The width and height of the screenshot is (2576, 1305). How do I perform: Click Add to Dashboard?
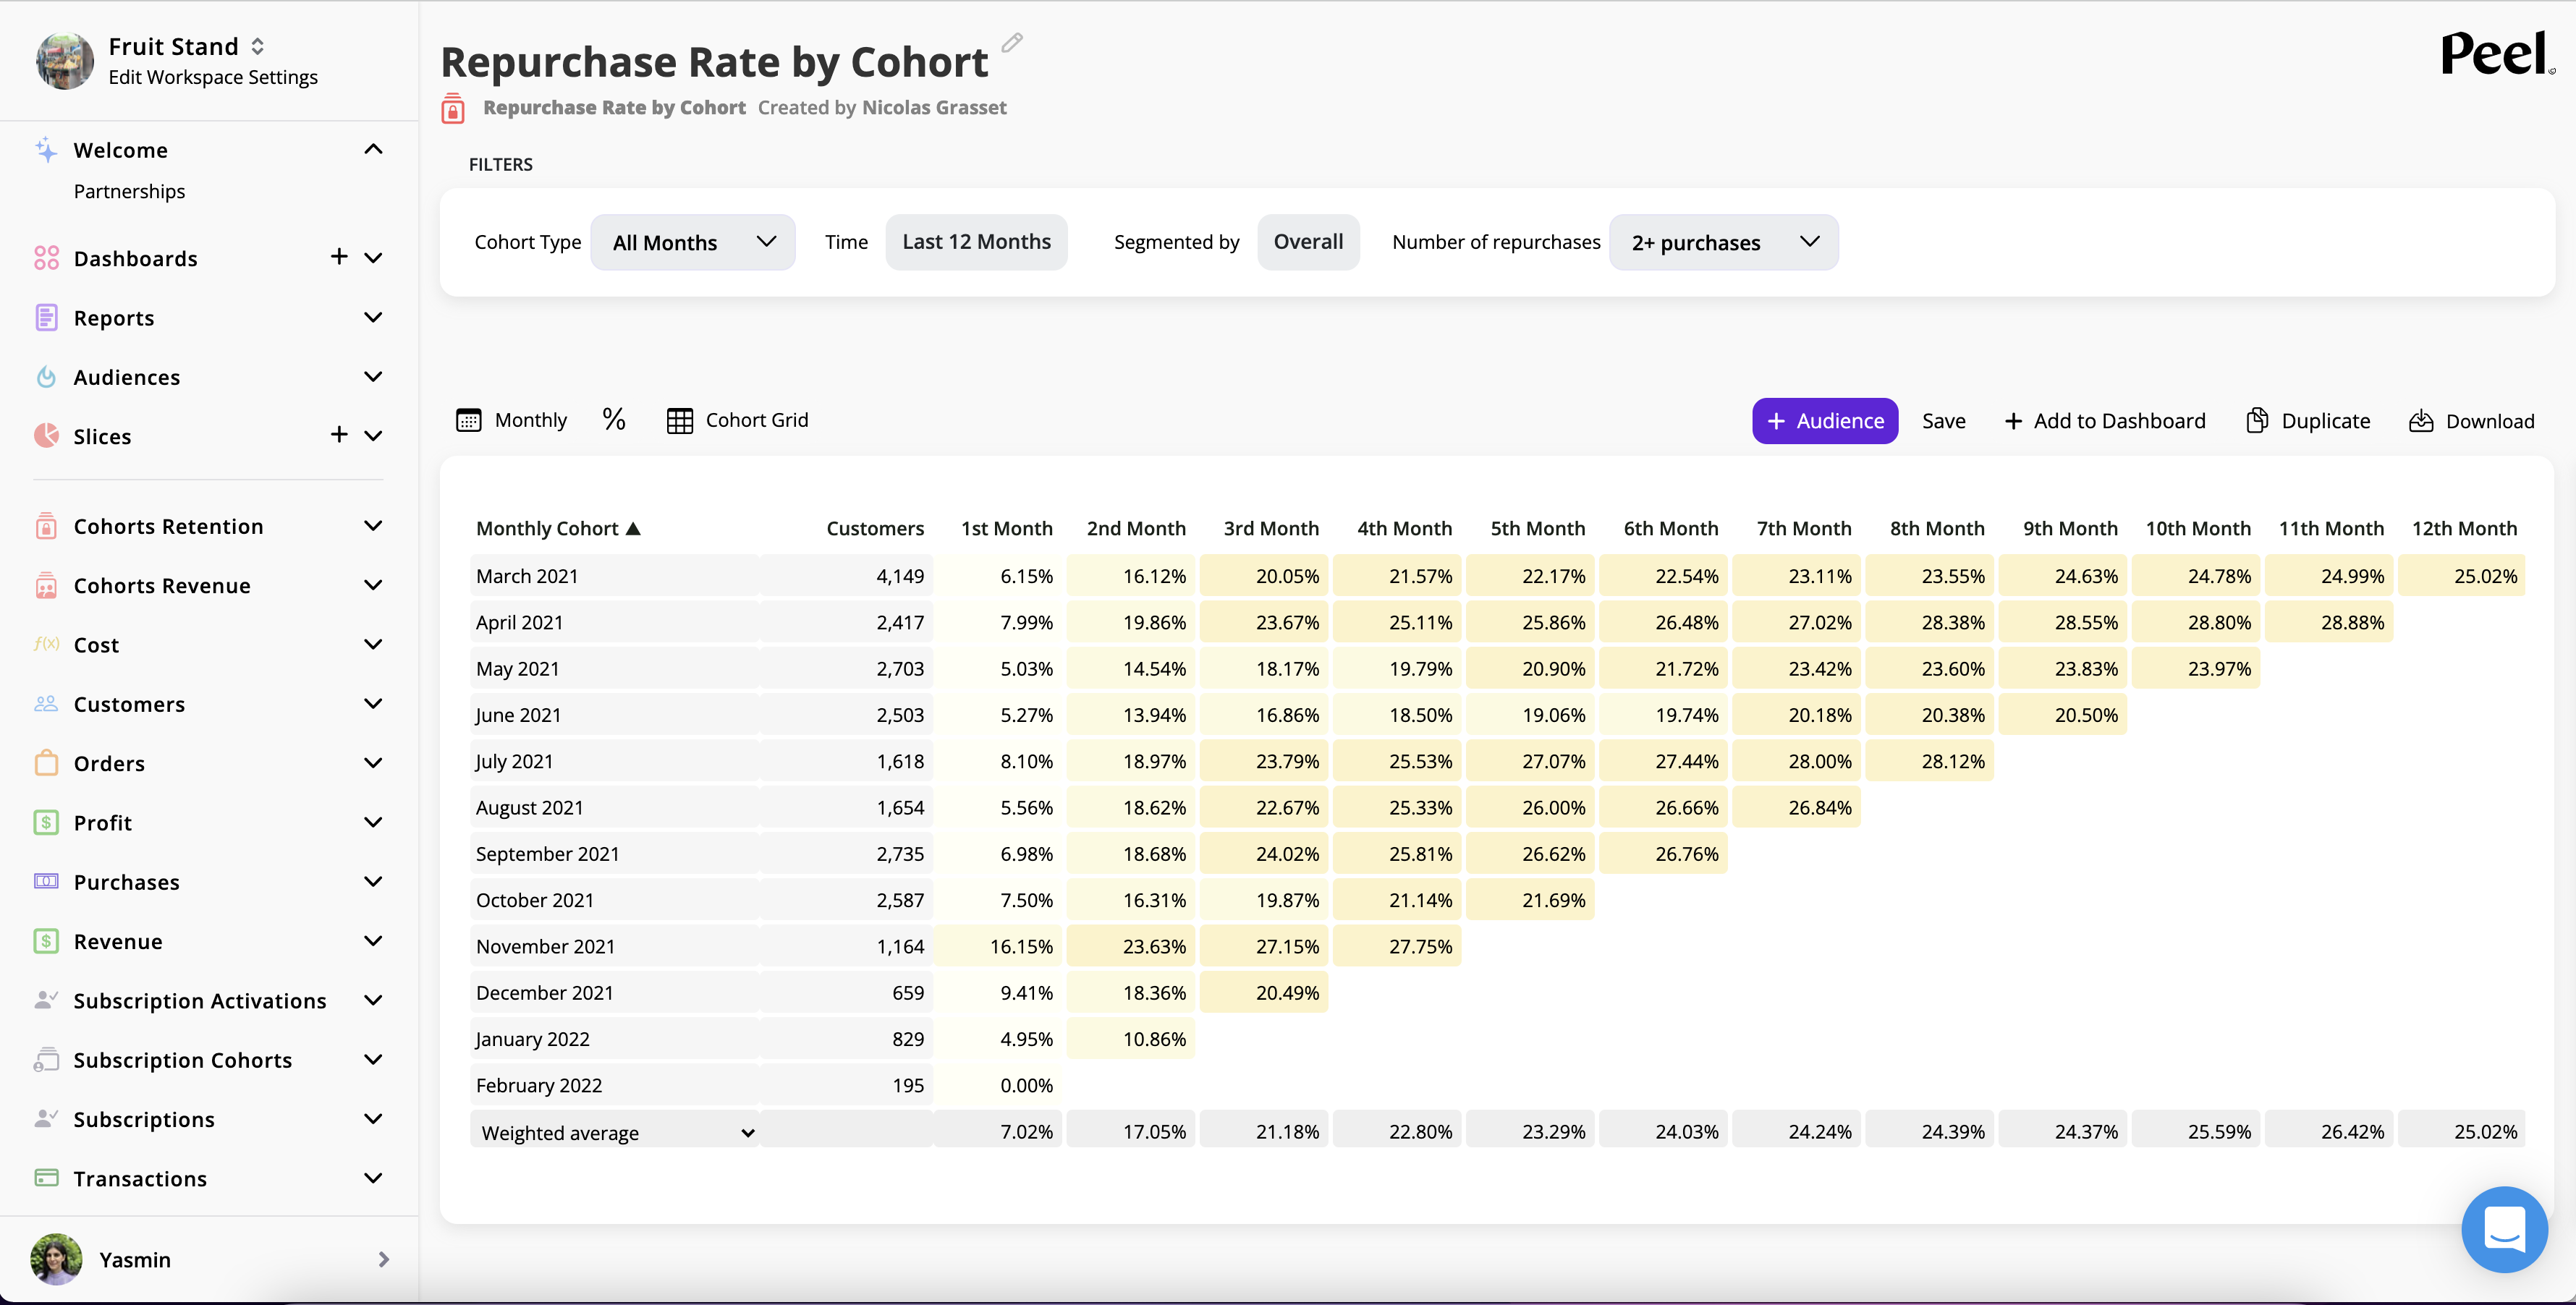[2105, 421]
